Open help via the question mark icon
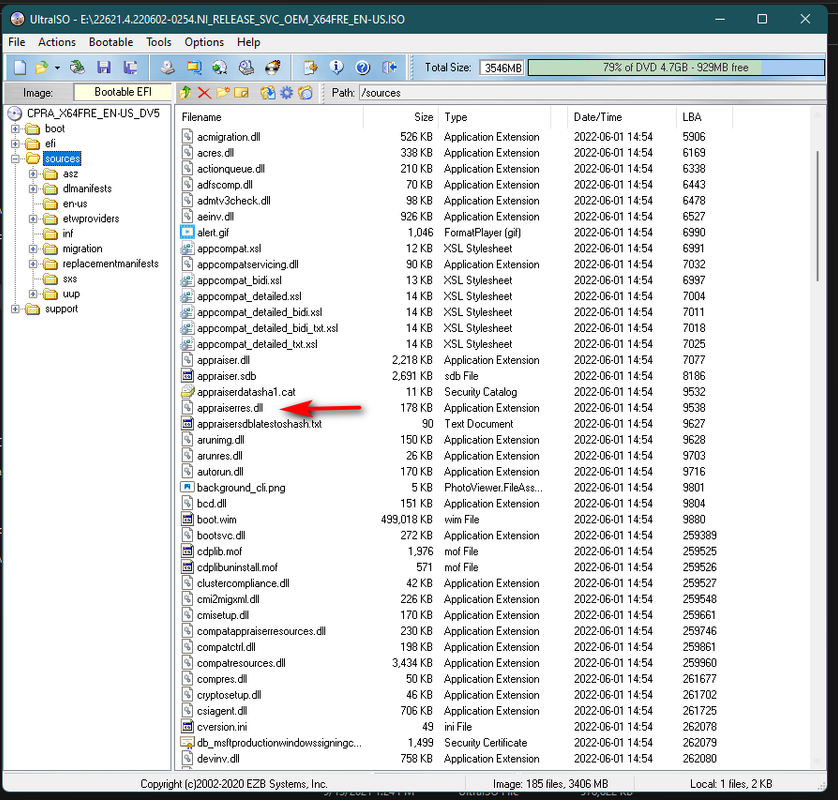This screenshot has width=838, height=800. coord(362,67)
